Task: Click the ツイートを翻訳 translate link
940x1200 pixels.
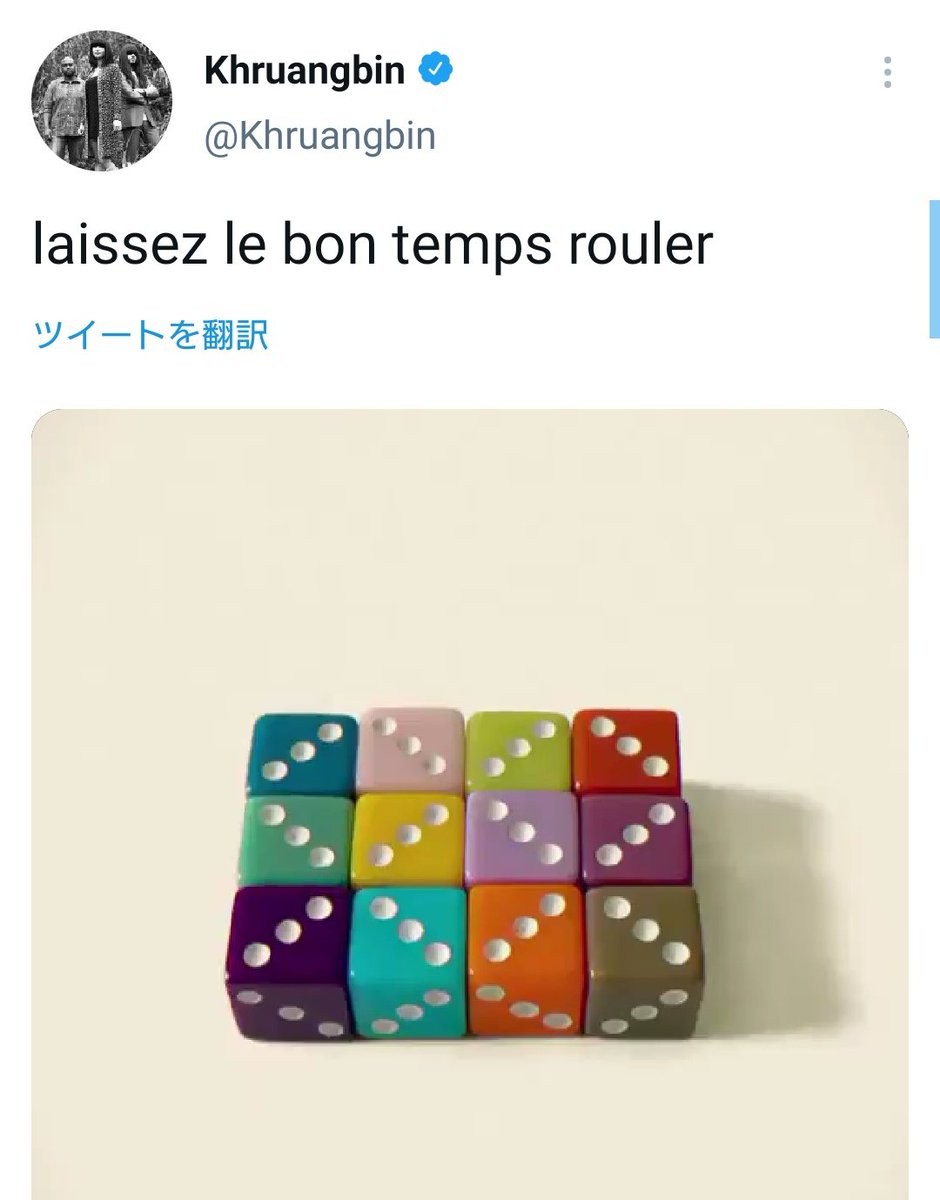Action: (151, 334)
